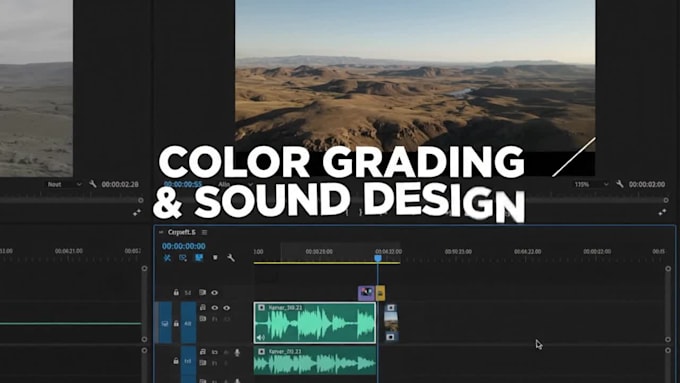Select the purple clip on top track

[x=366, y=293]
